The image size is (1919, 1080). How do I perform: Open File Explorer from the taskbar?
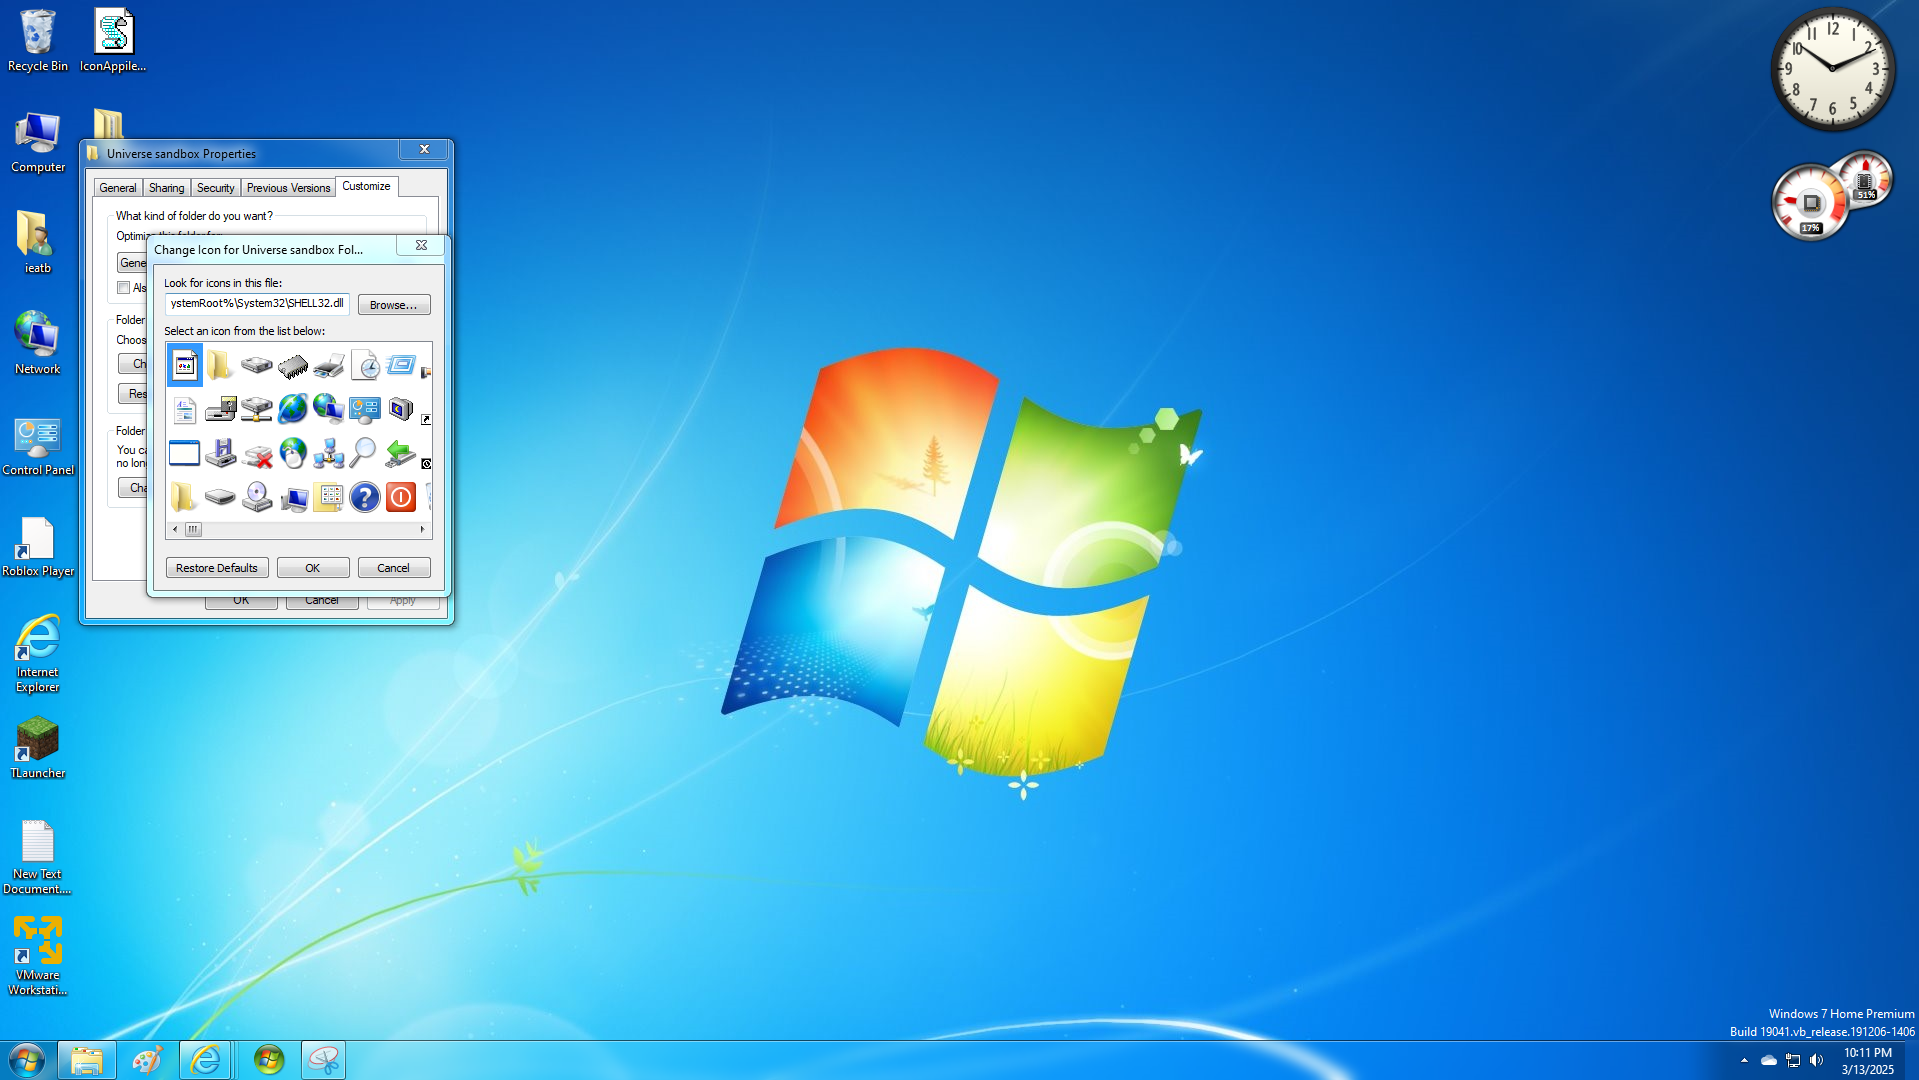[87, 1060]
